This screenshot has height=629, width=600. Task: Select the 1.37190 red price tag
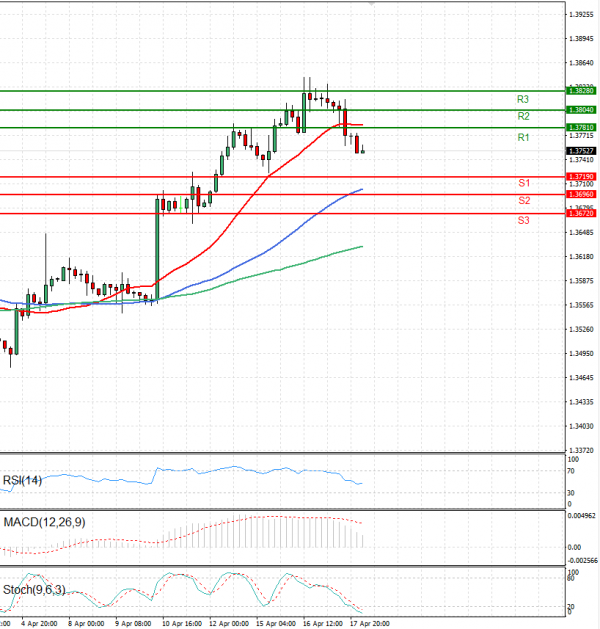click(581, 177)
